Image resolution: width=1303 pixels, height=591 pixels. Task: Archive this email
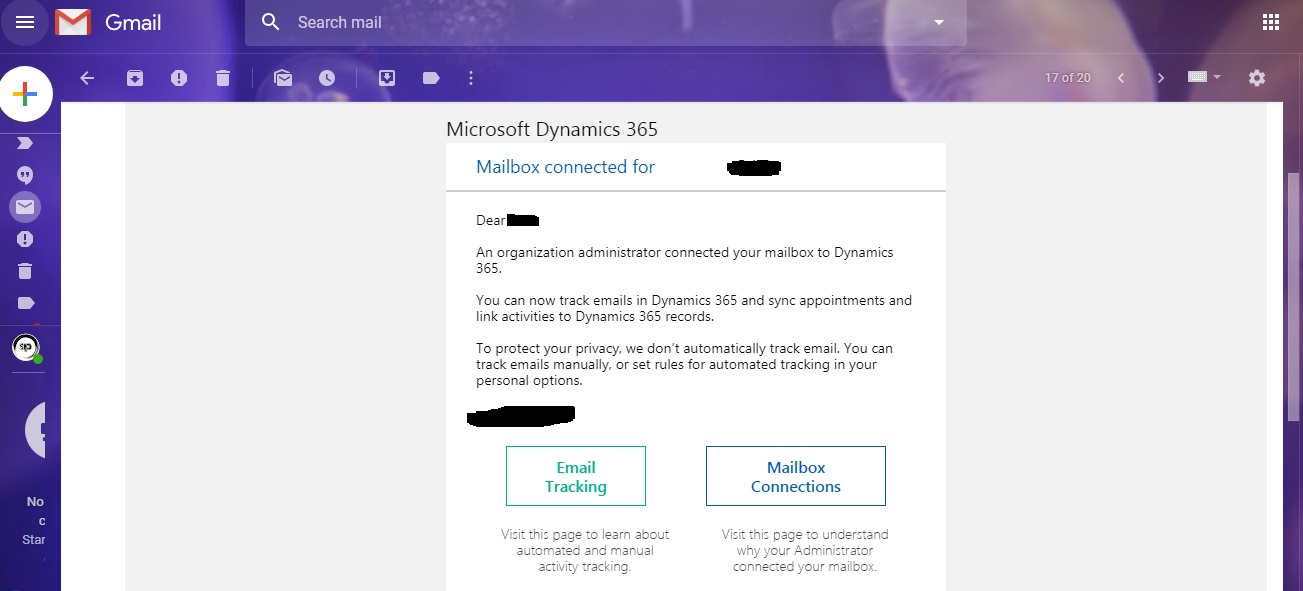pos(135,78)
